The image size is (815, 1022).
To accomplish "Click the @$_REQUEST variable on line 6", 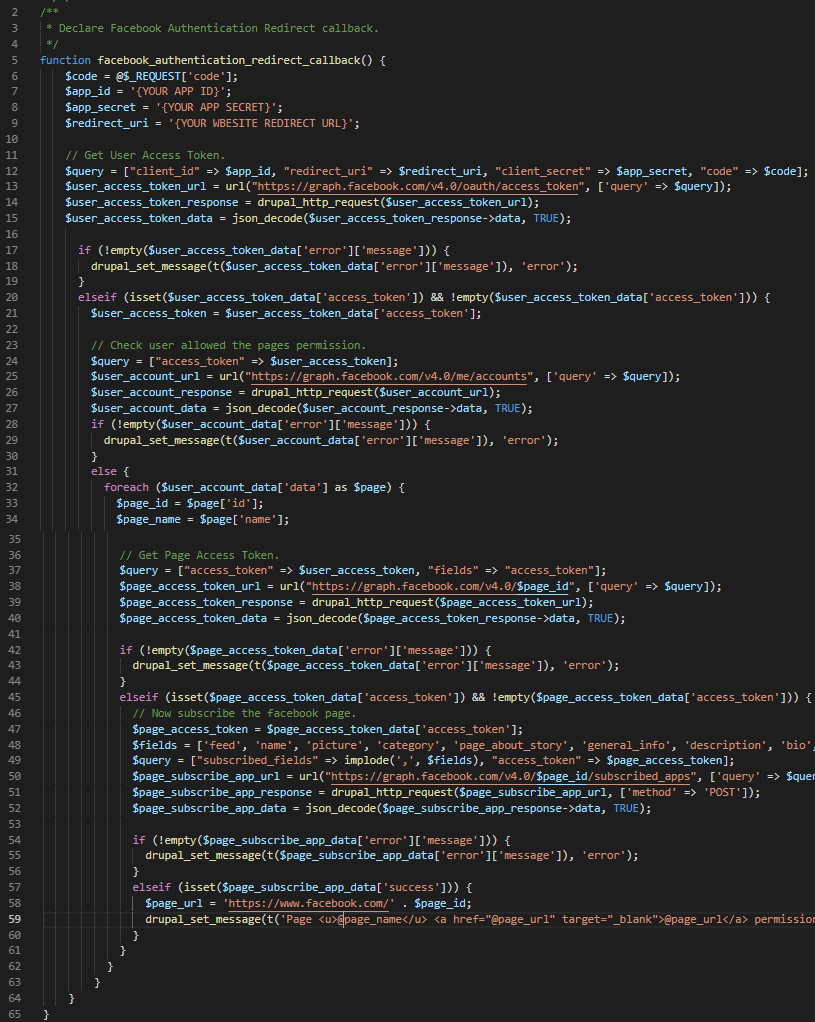I will 148,76.
